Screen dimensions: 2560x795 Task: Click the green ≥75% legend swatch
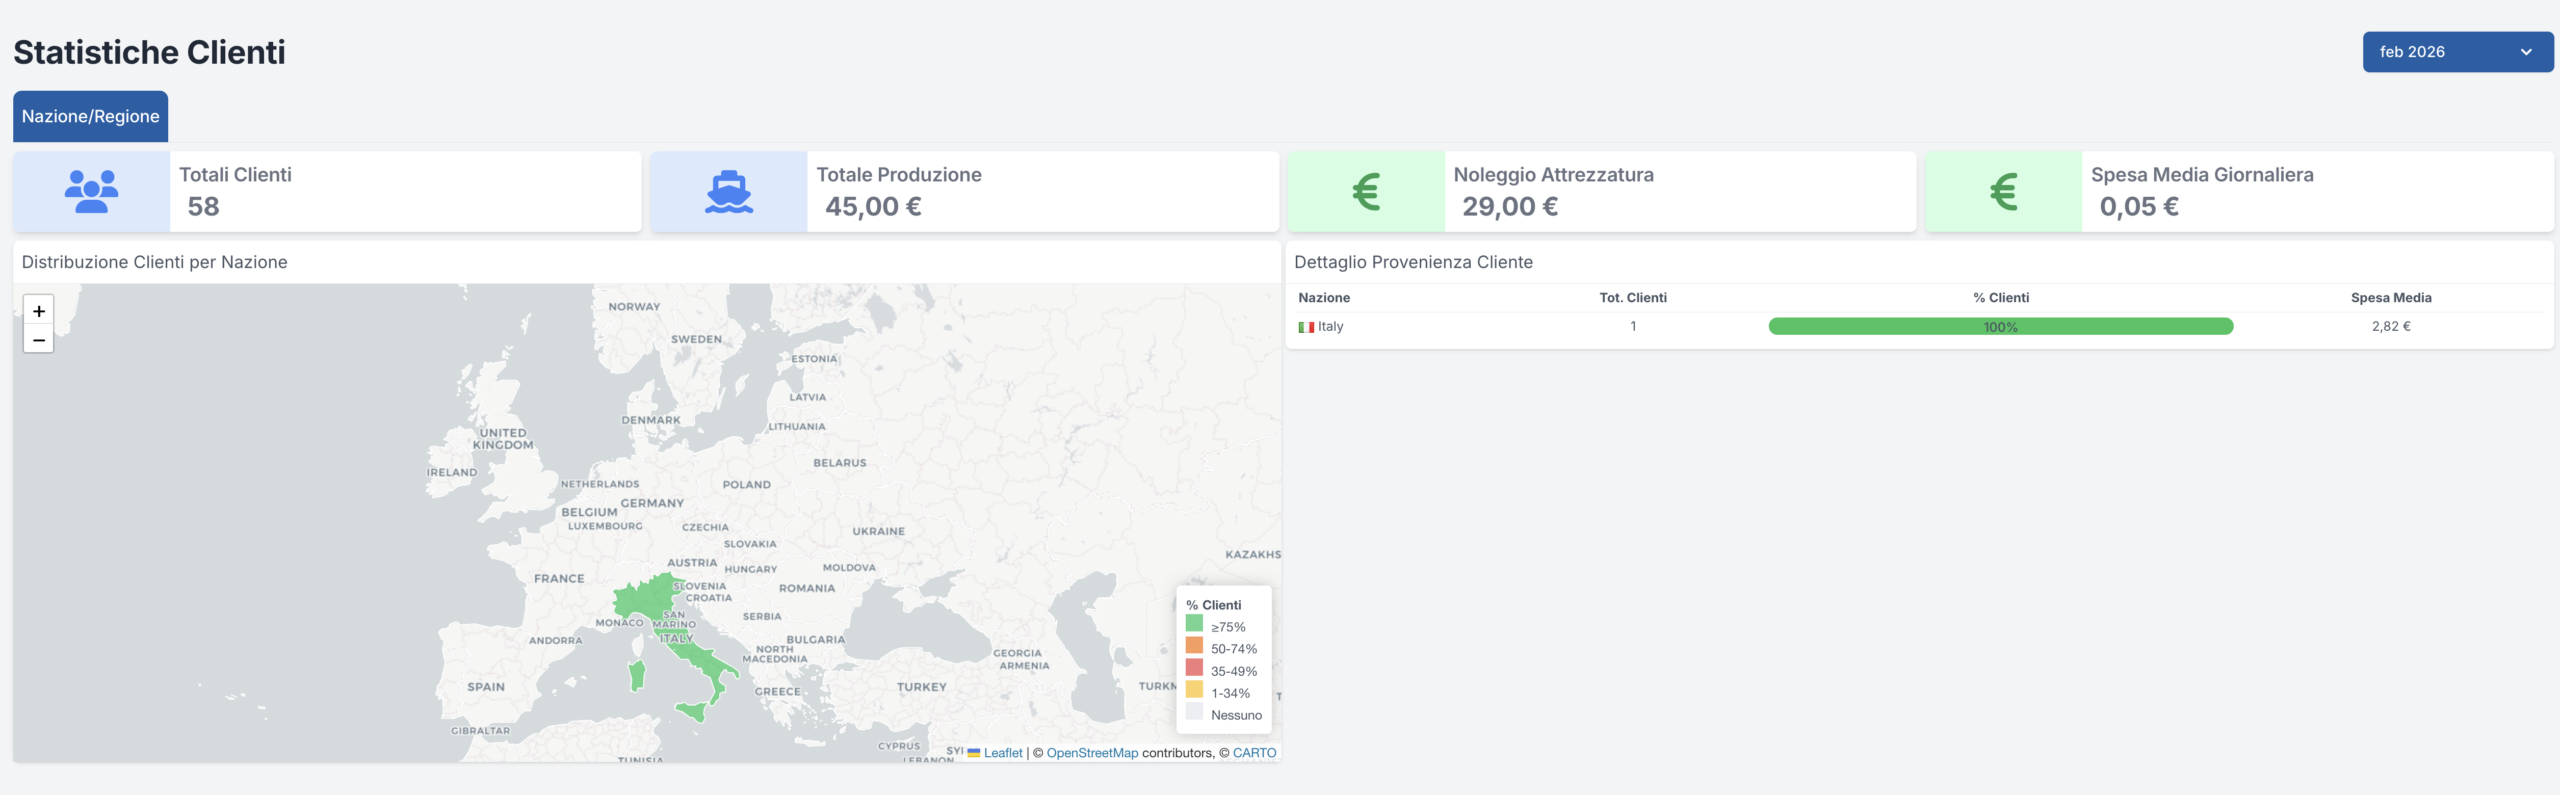click(x=1194, y=624)
